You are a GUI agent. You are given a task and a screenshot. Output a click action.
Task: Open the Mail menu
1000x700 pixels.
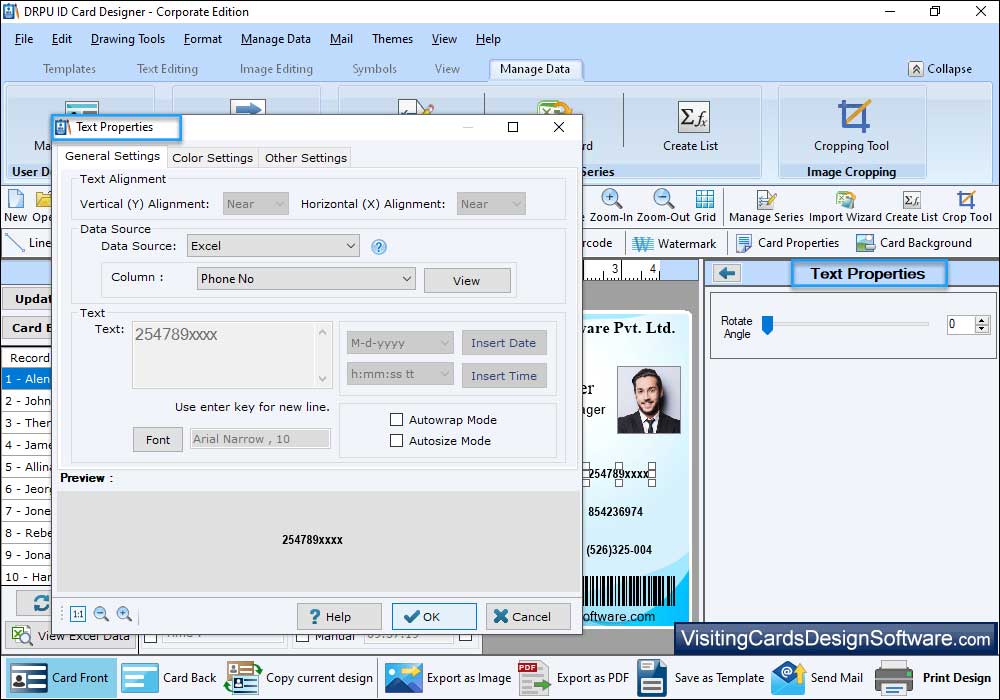(x=341, y=39)
